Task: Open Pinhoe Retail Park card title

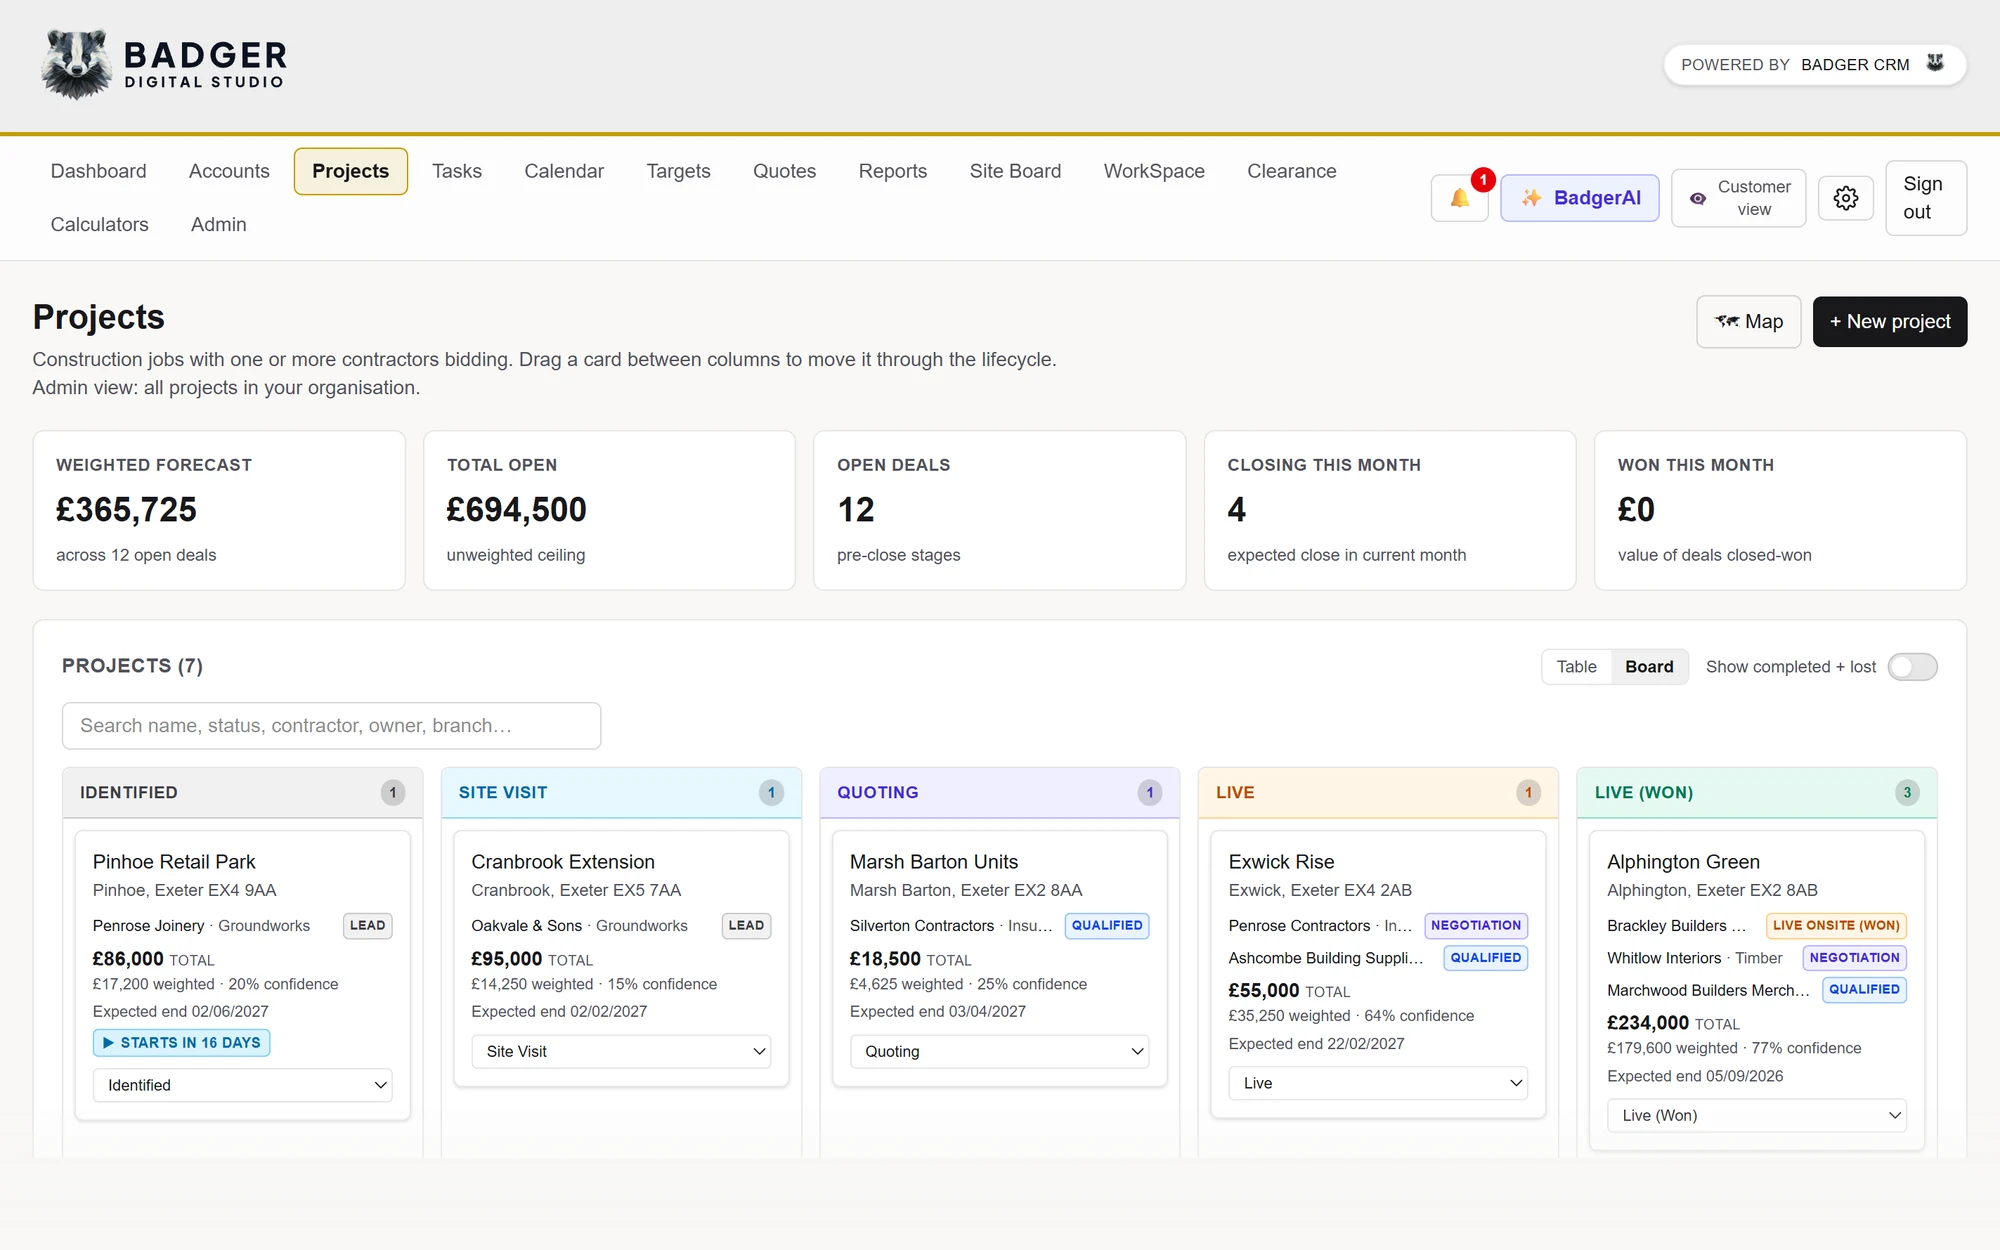Action: tap(174, 862)
